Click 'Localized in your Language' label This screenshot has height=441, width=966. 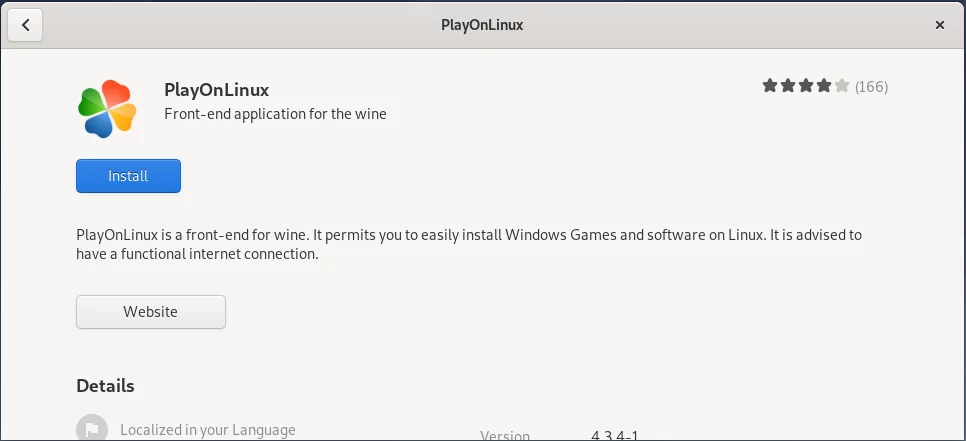208,430
